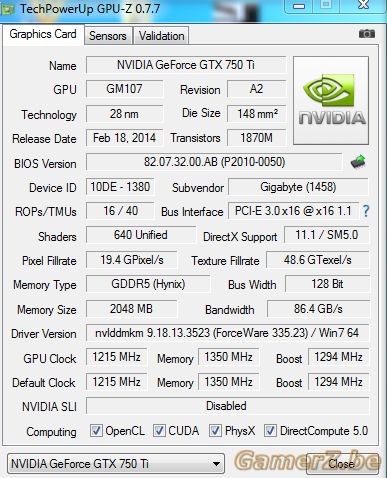
Task: Click the Close button at bottom
Action: point(342,464)
